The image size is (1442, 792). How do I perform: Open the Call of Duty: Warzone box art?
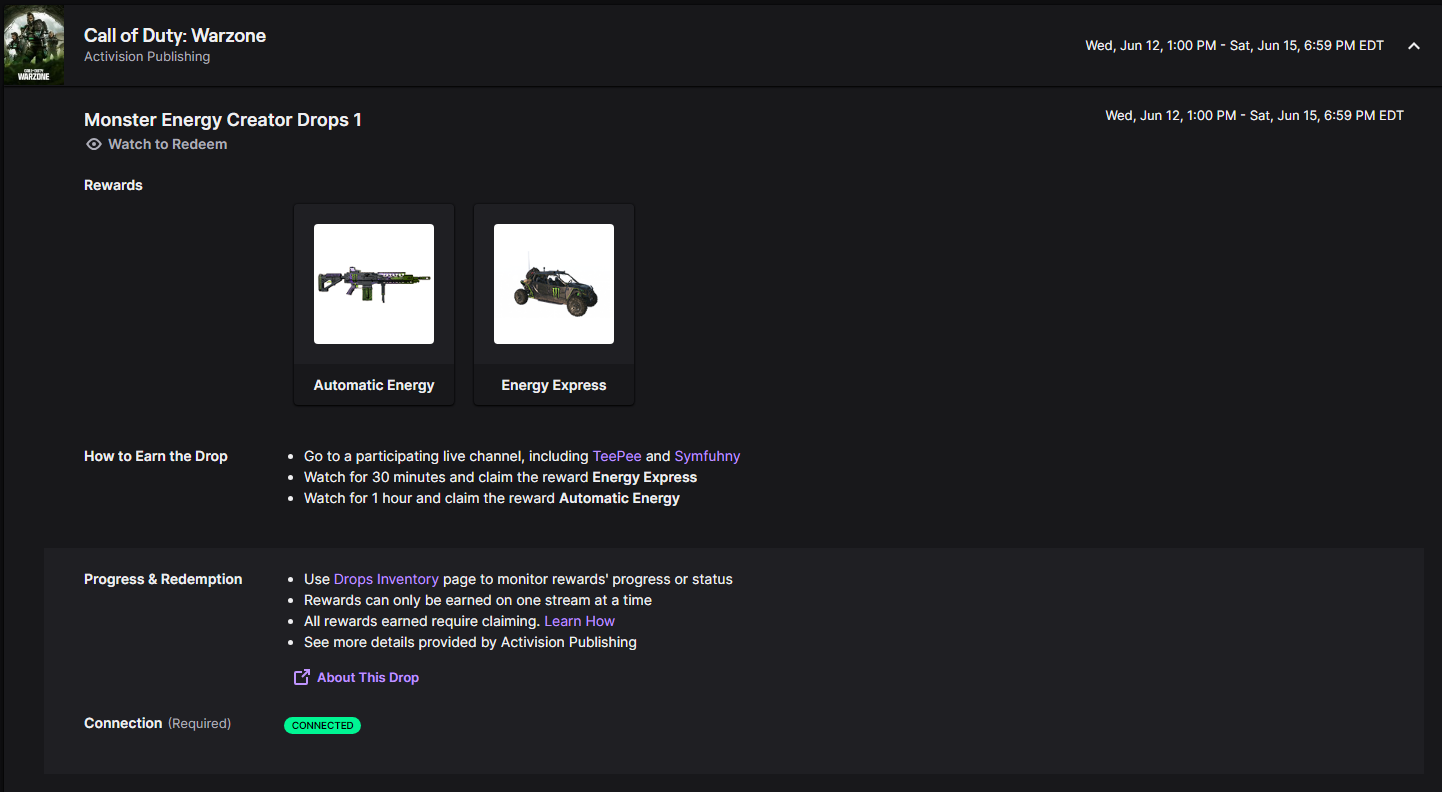click(x=33, y=44)
